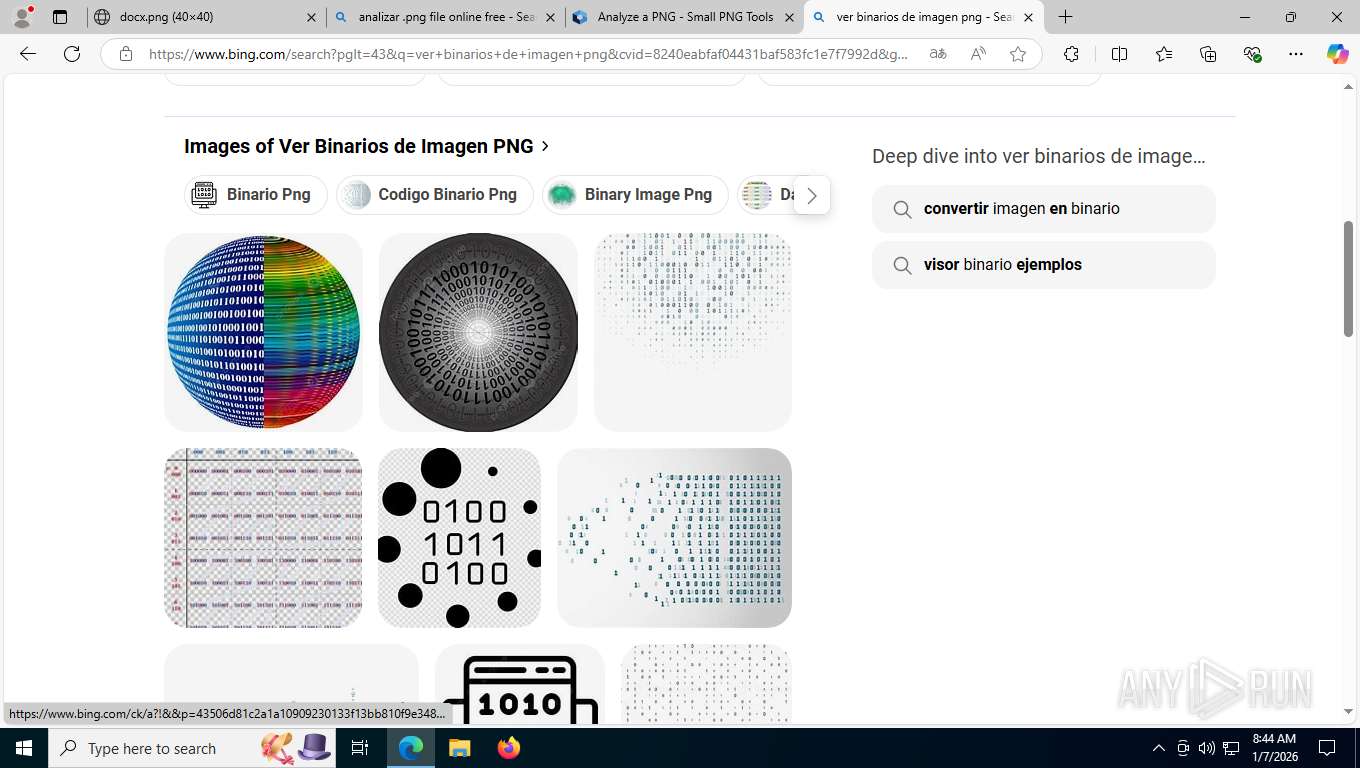Open the Favorites list icon

point(1164,54)
